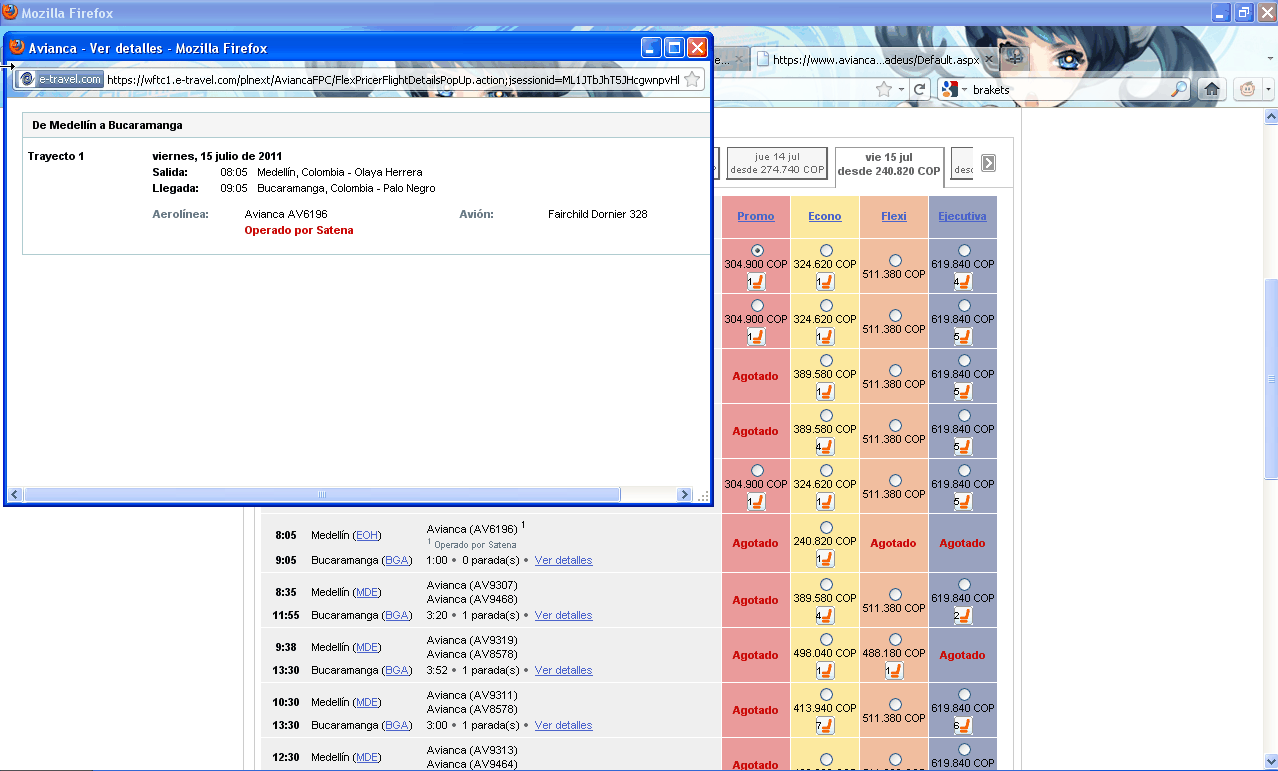Click the search magnifier next to brakets

(x=1179, y=89)
